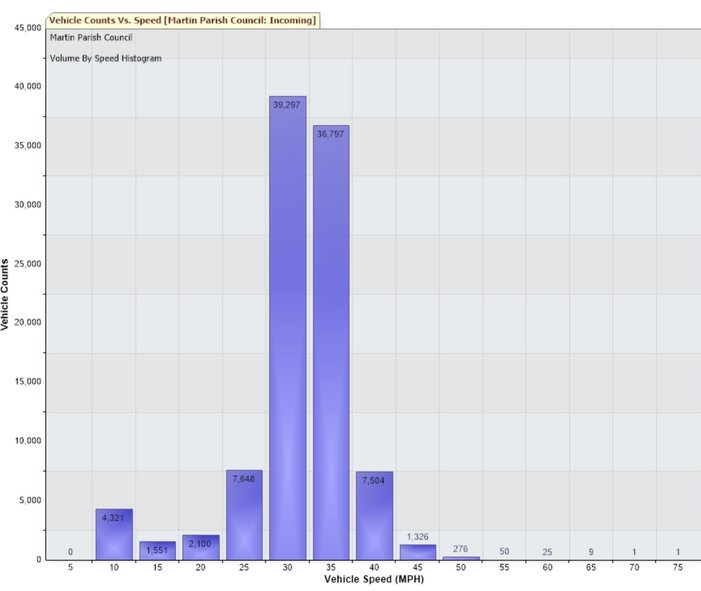Image resolution: width=701 pixels, height=591 pixels.
Task: Click the 0 data label at 5 MPH
Action: pos(70,551)
